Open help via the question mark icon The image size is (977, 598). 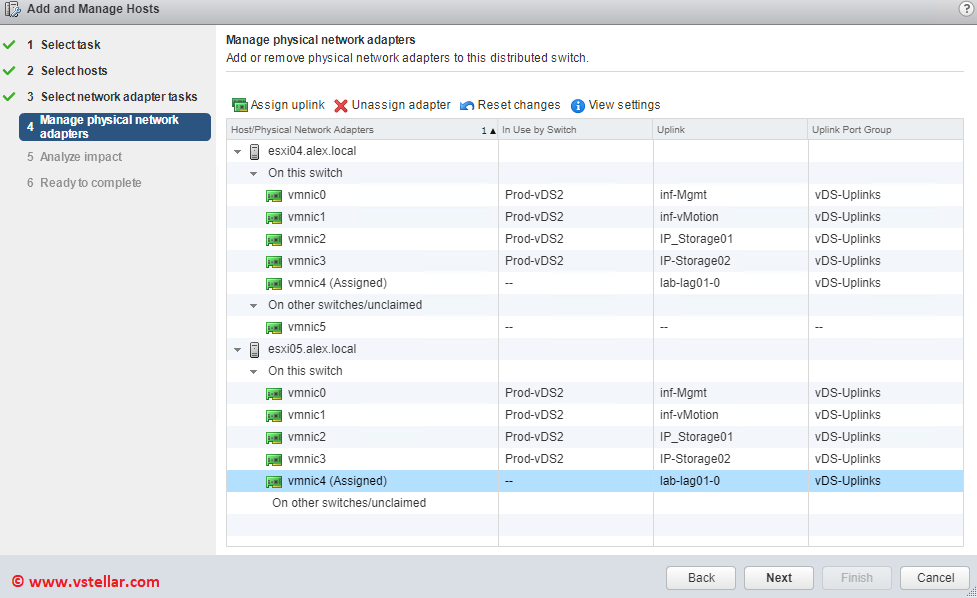click(965, 9)
